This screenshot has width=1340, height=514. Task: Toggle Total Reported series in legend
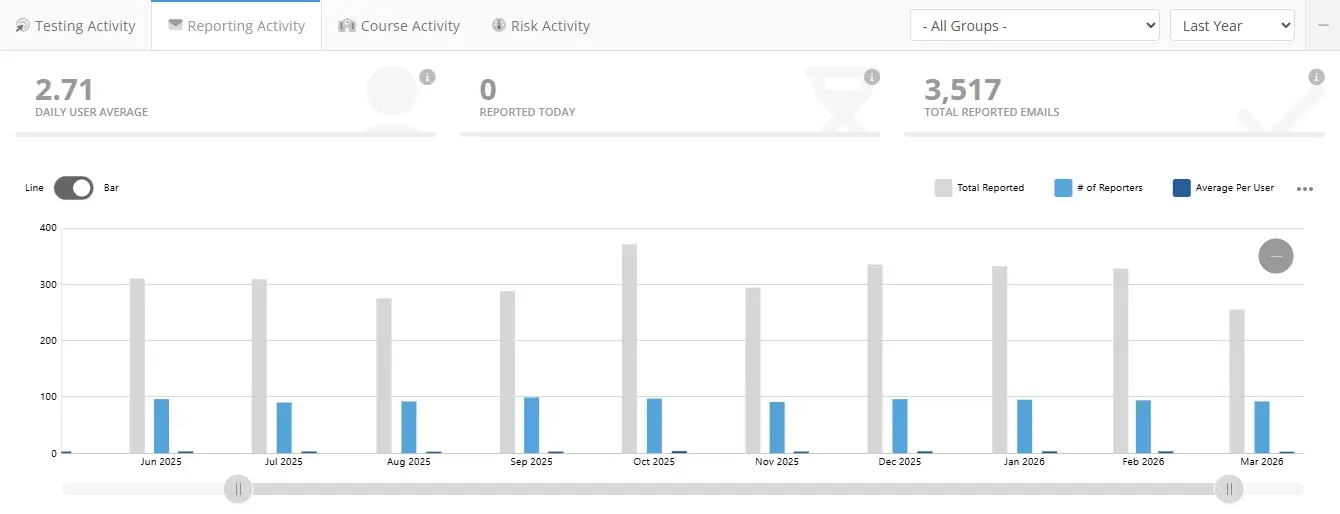coord(979,188)
